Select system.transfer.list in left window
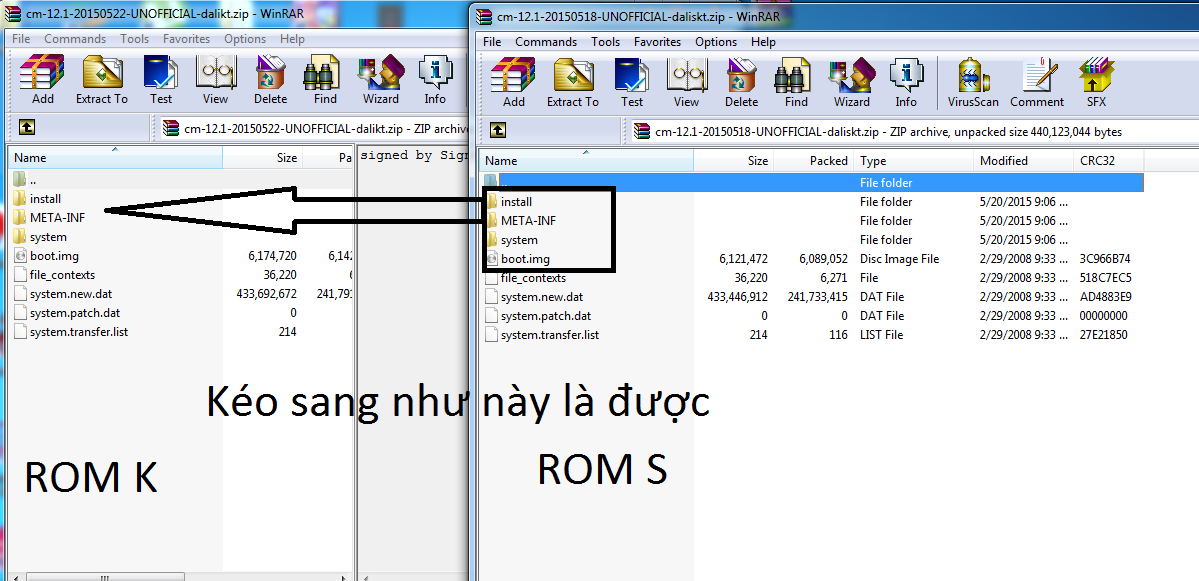1199x581 pixels. pyautogui.click(x=70, y=333)
